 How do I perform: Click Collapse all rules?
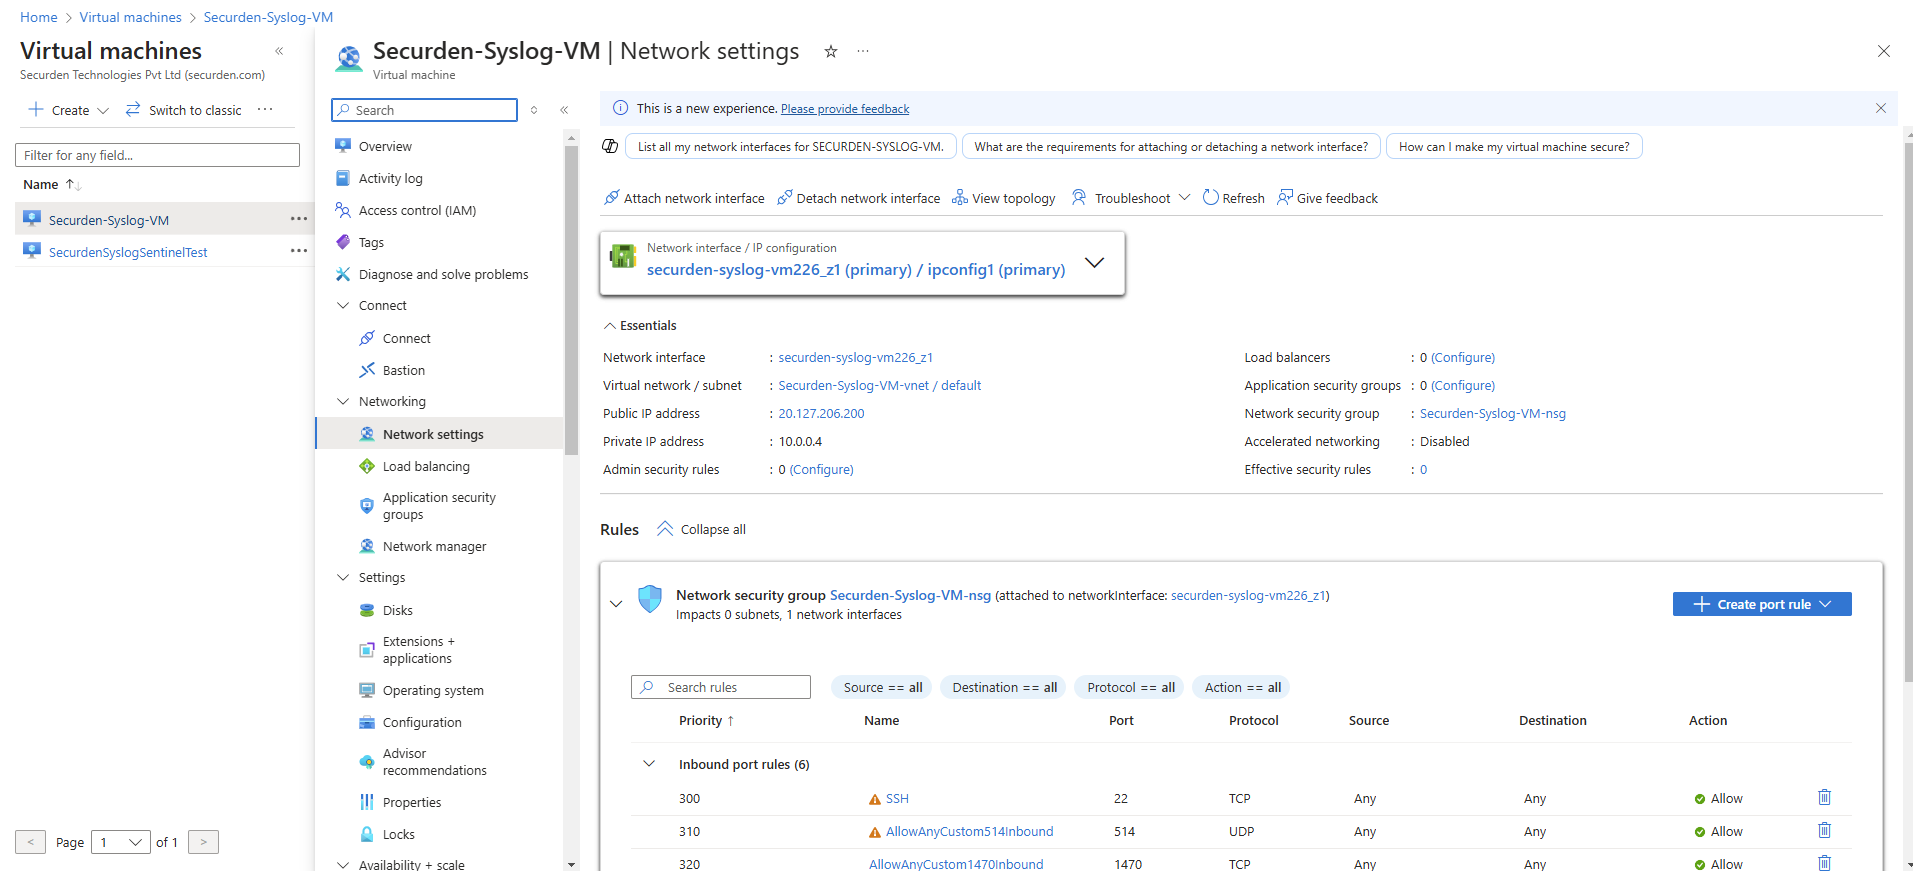tap(702, 529)
